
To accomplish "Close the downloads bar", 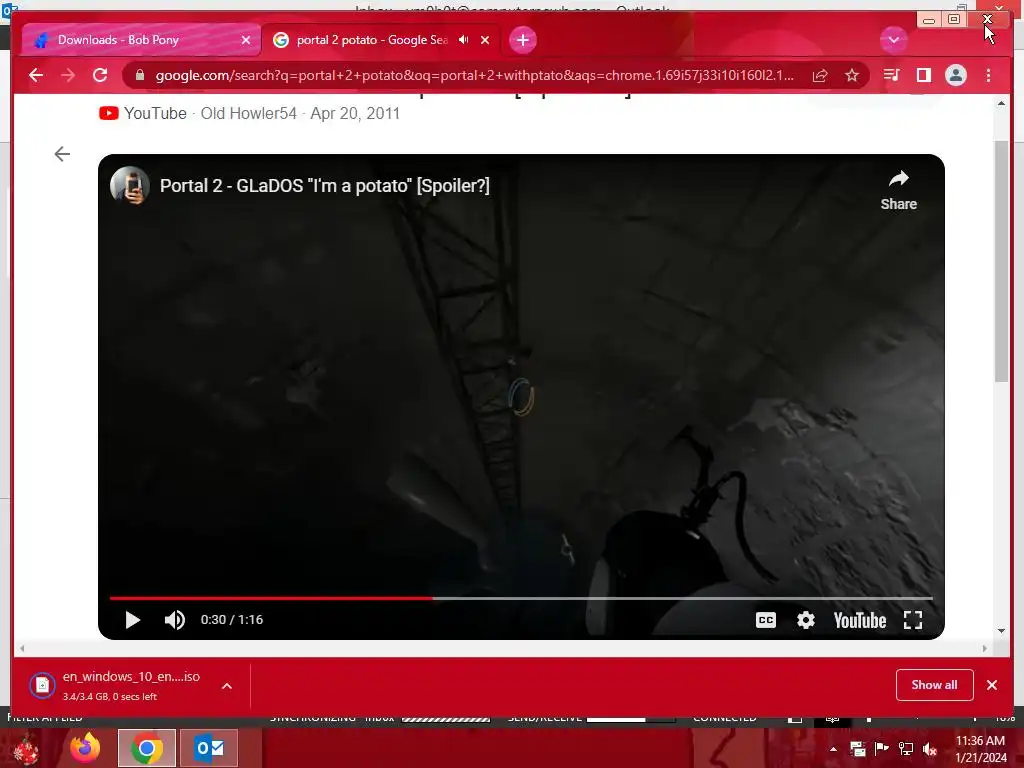I will tap(991, 684).
